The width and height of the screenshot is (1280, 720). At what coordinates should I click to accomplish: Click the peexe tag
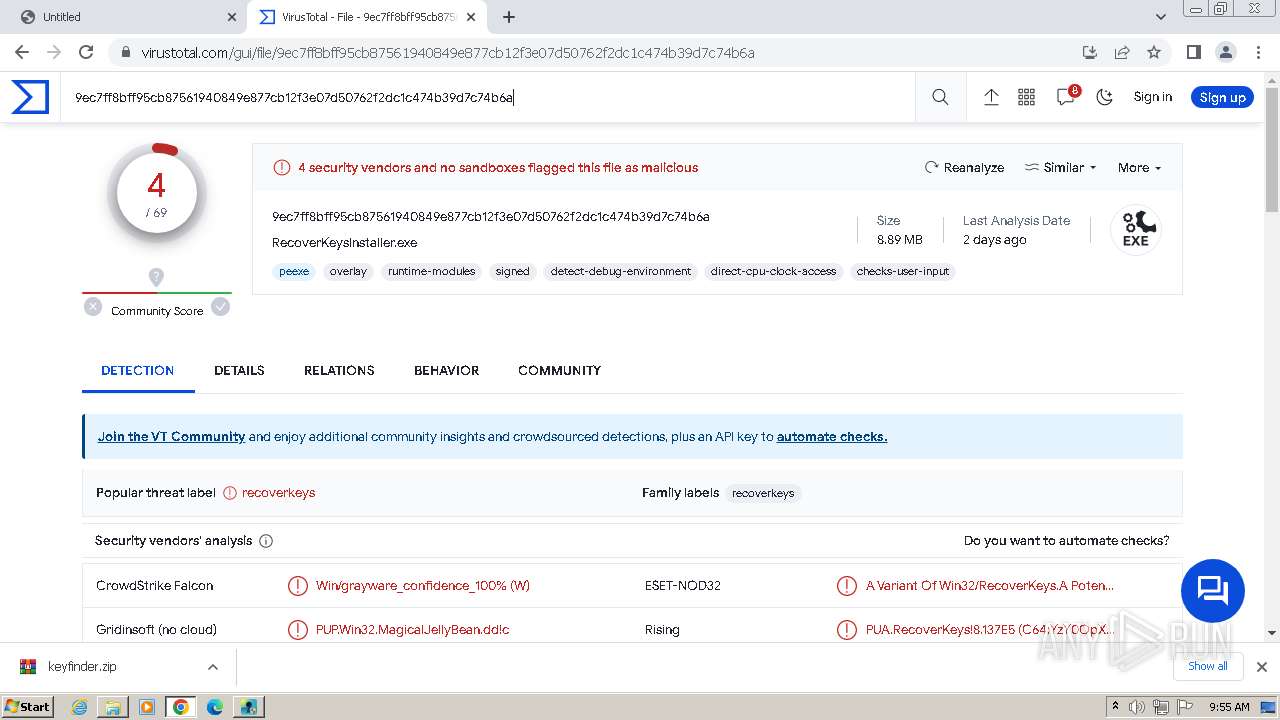coord(294,271)
